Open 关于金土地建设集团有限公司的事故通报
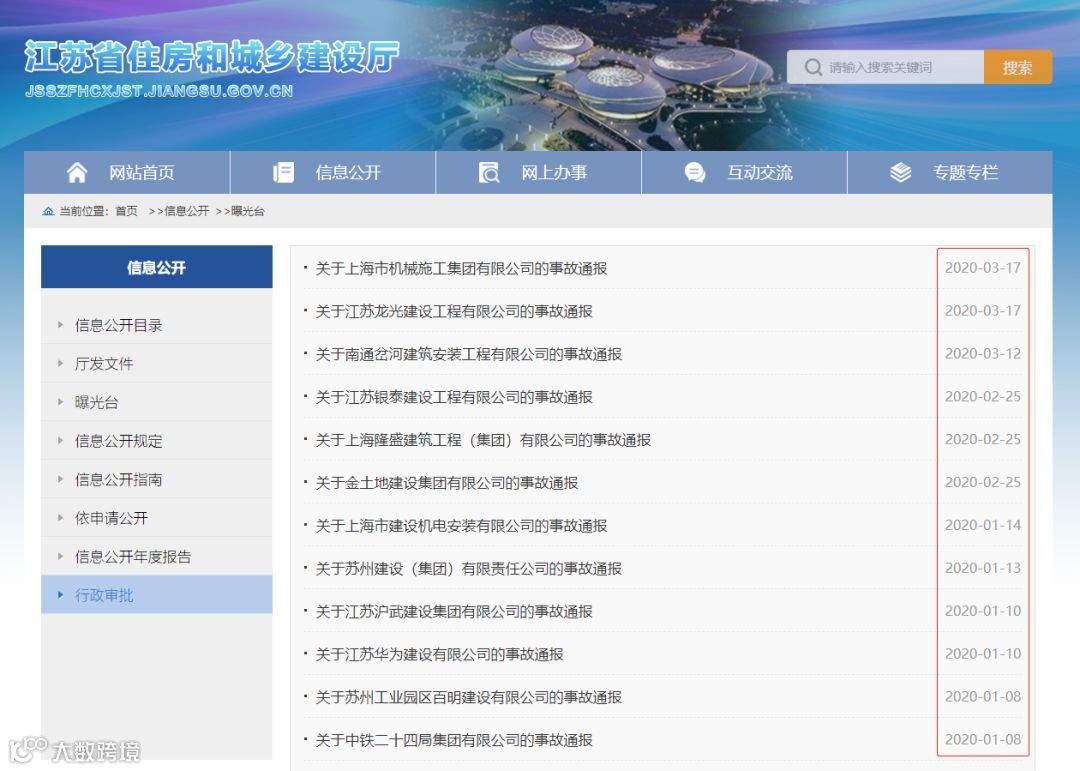1080x771 pixels. (446, 483)
